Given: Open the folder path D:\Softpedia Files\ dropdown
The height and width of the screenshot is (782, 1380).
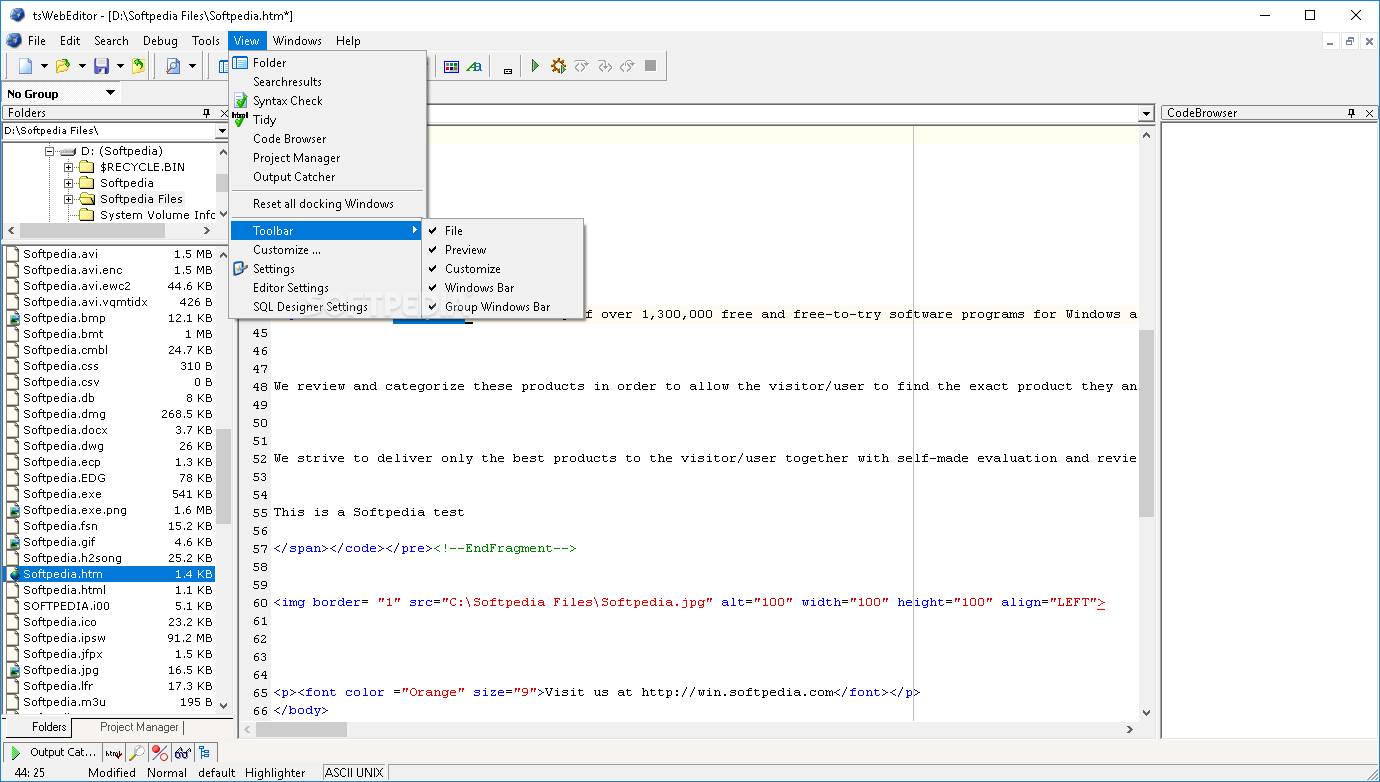Looking at the screenshot, I should 222,131.
